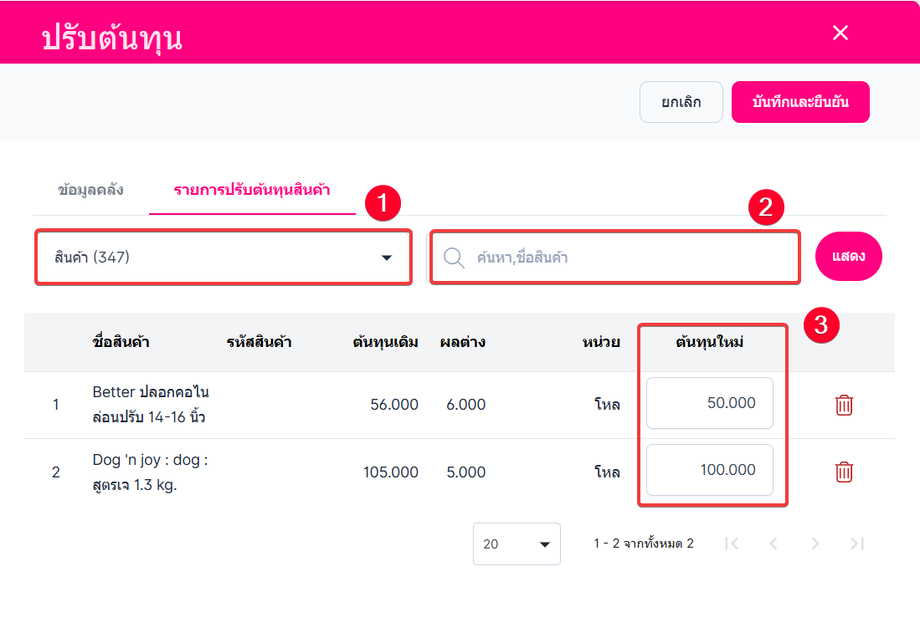Jump to the last page
The width and height of the screenshot is (920, 643).
[x=857, y=544]
